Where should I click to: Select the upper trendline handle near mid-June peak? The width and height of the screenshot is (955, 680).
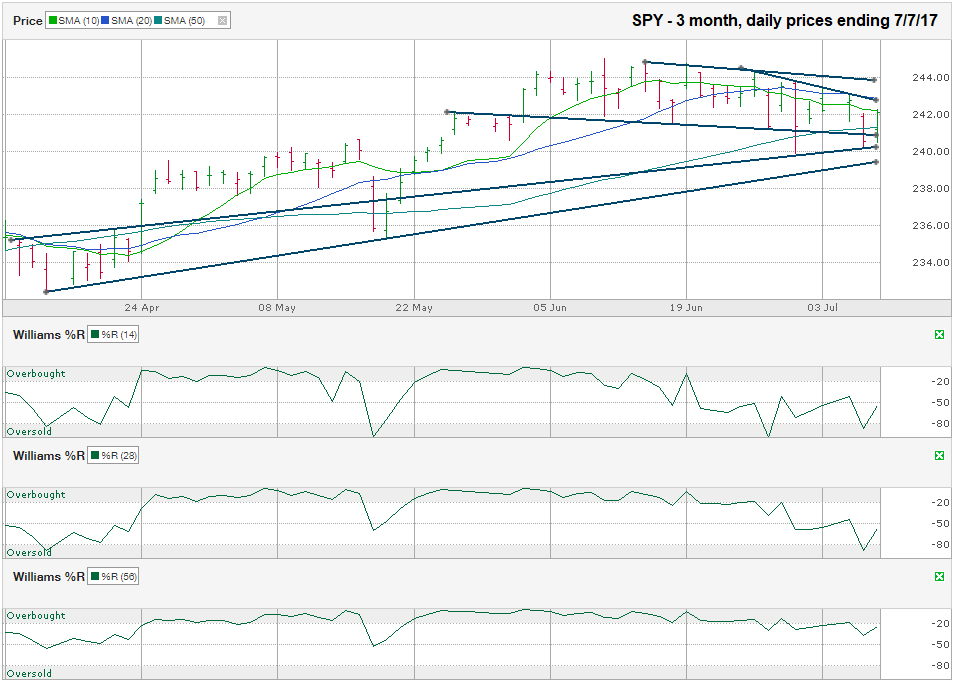pyautogui.click(x=645, y=62)
